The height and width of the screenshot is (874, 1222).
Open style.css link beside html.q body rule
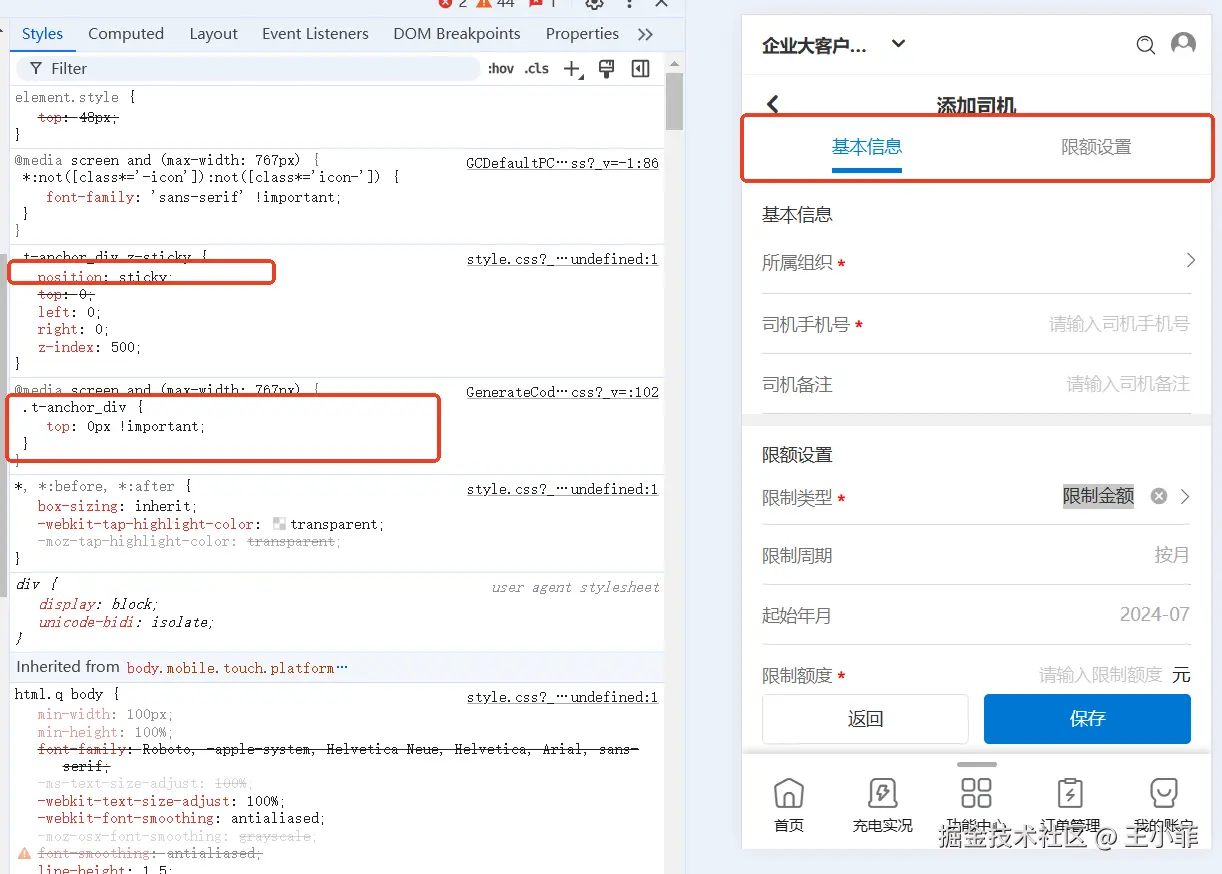(563, 697)
